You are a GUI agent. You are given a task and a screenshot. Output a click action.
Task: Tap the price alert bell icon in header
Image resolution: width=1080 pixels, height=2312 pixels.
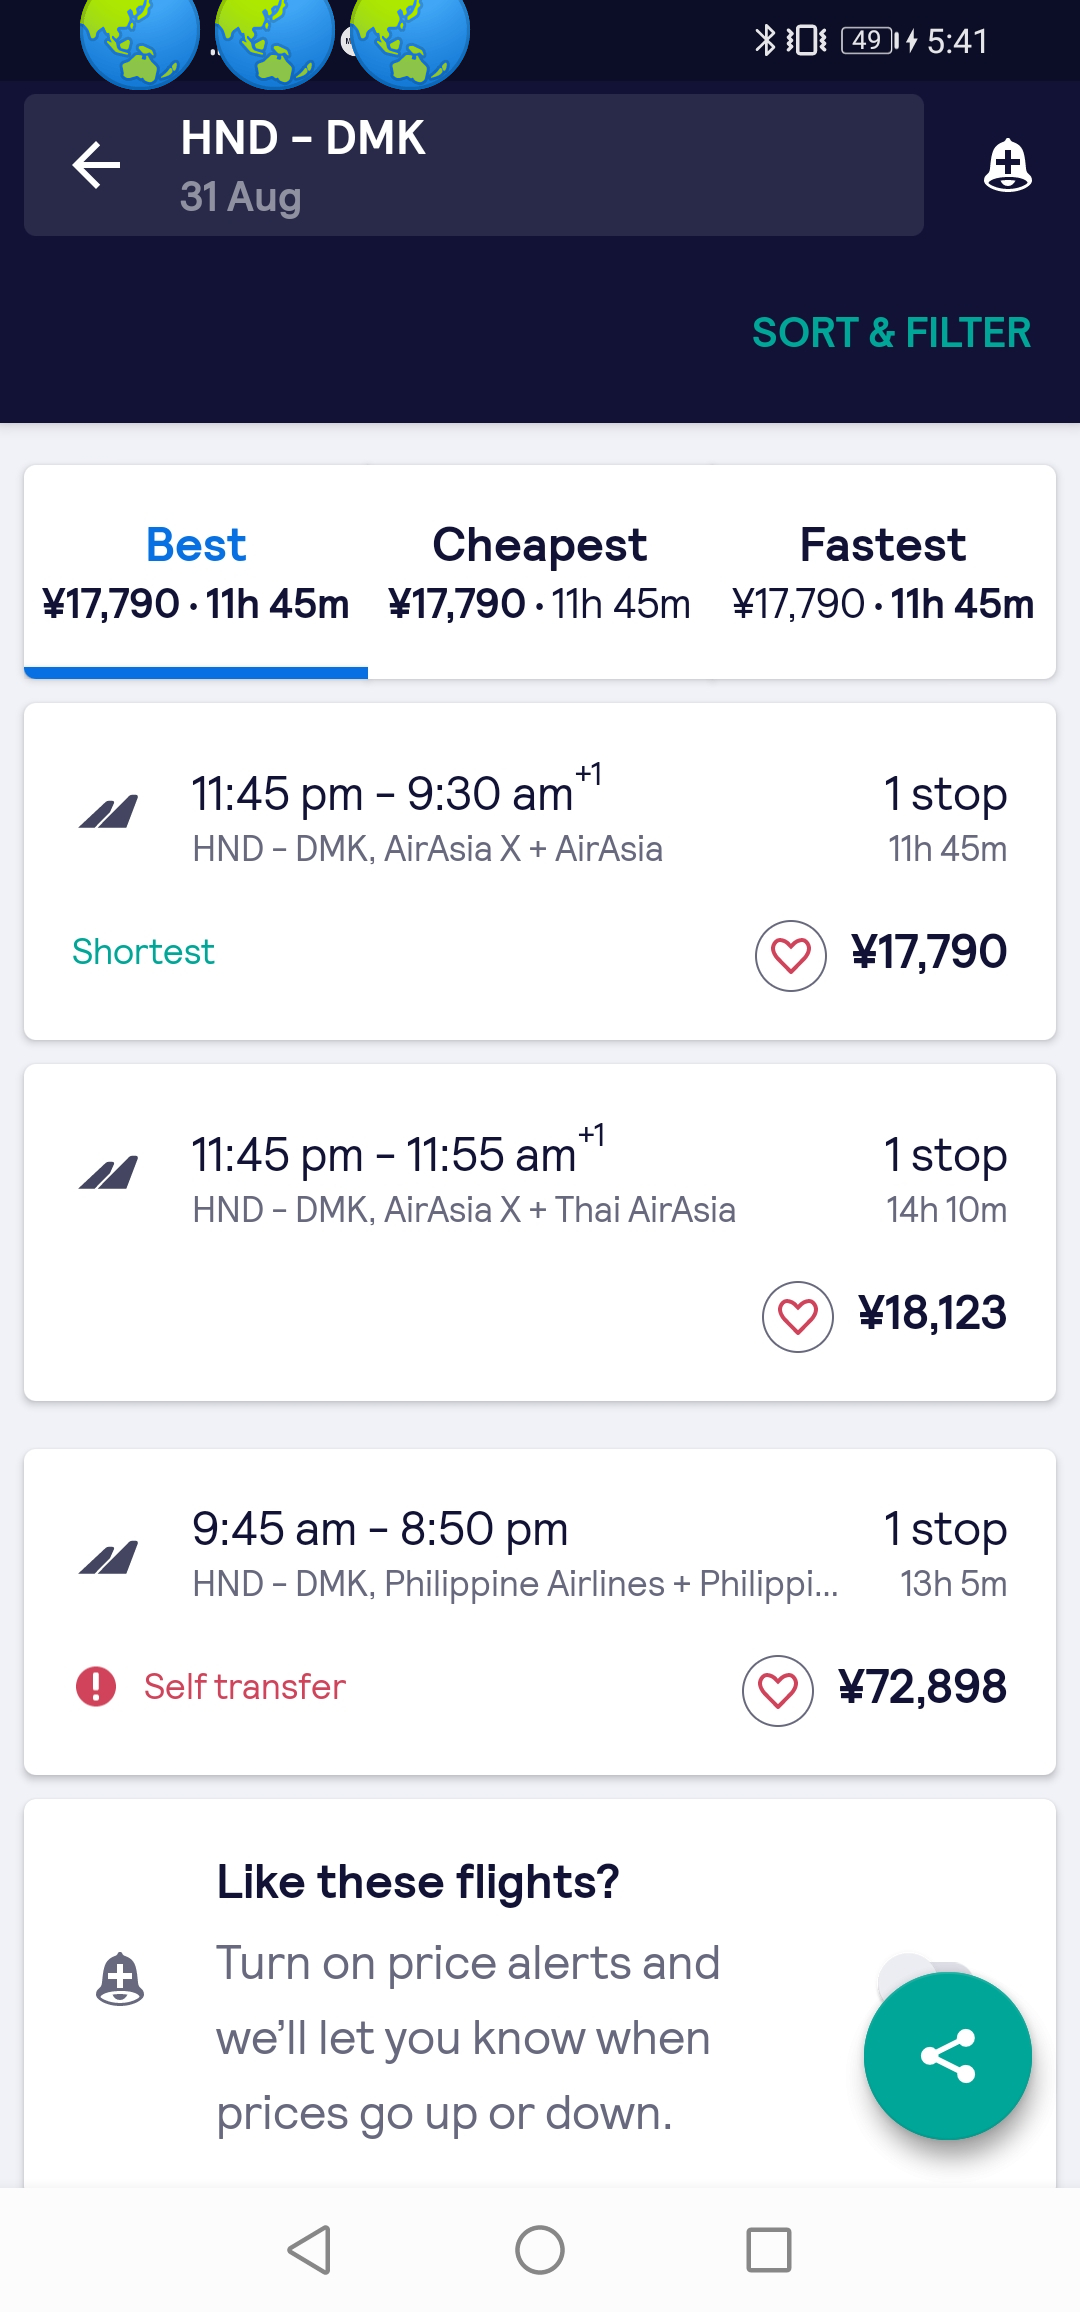1007,165
